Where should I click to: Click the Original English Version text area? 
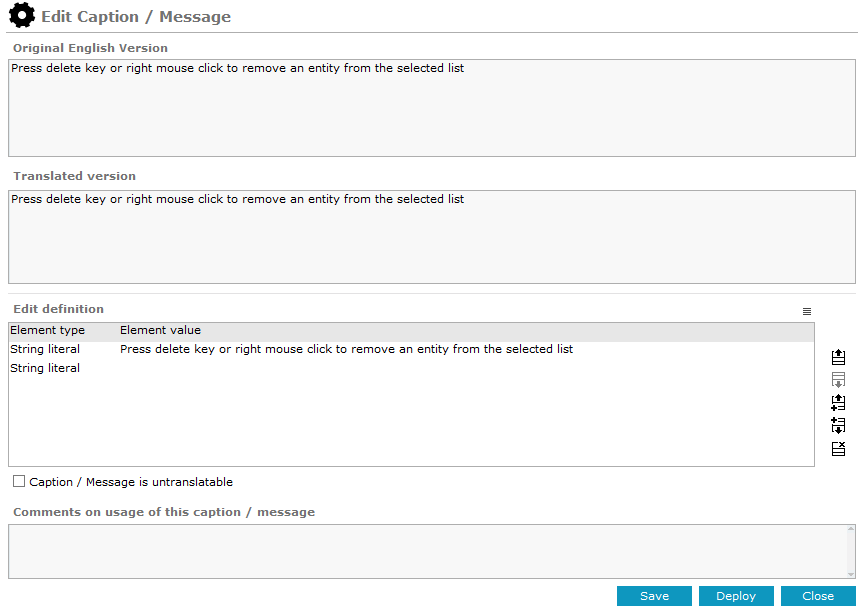[x=432, y=108]
